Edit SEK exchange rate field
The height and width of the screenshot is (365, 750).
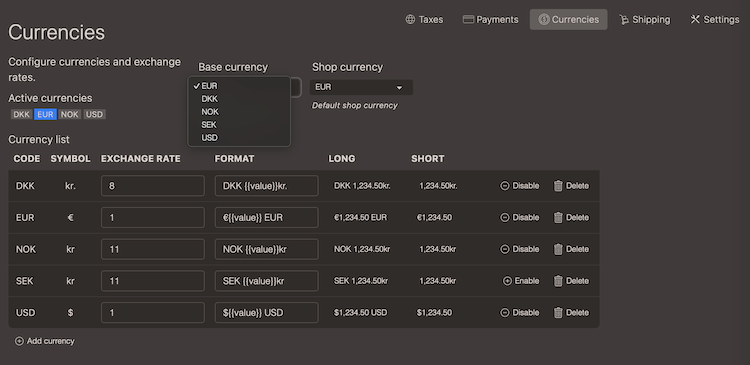coord(153,281)
